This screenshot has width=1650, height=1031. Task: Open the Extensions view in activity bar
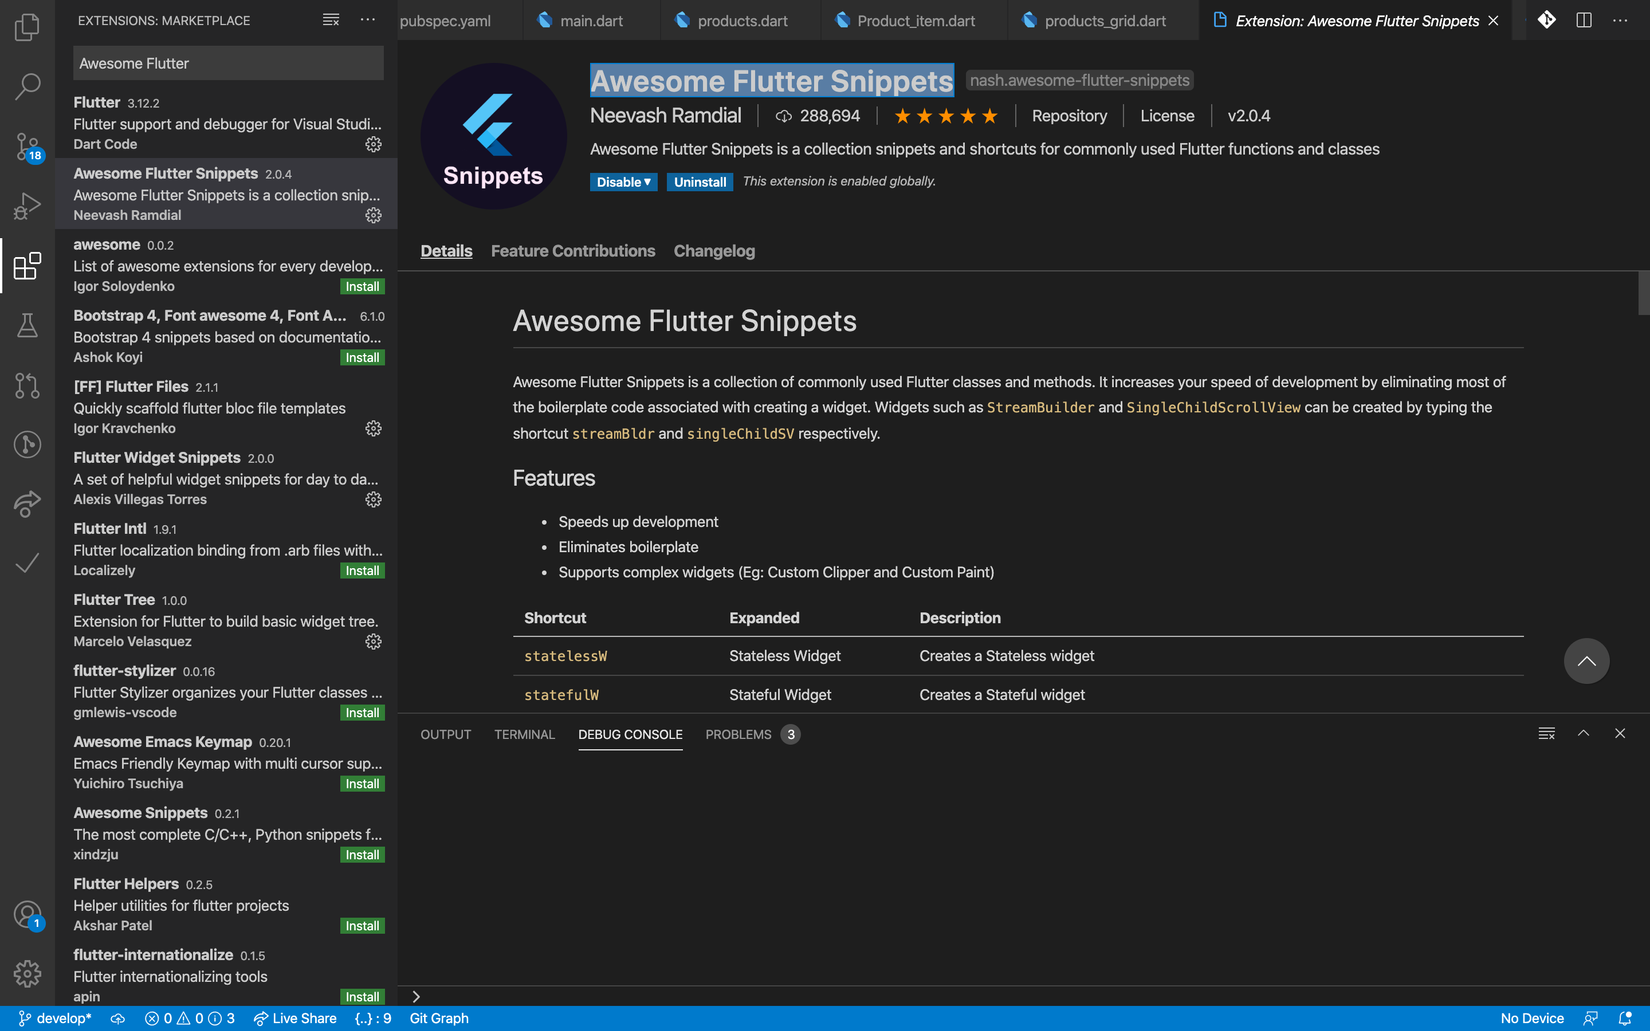coord(27,266)
